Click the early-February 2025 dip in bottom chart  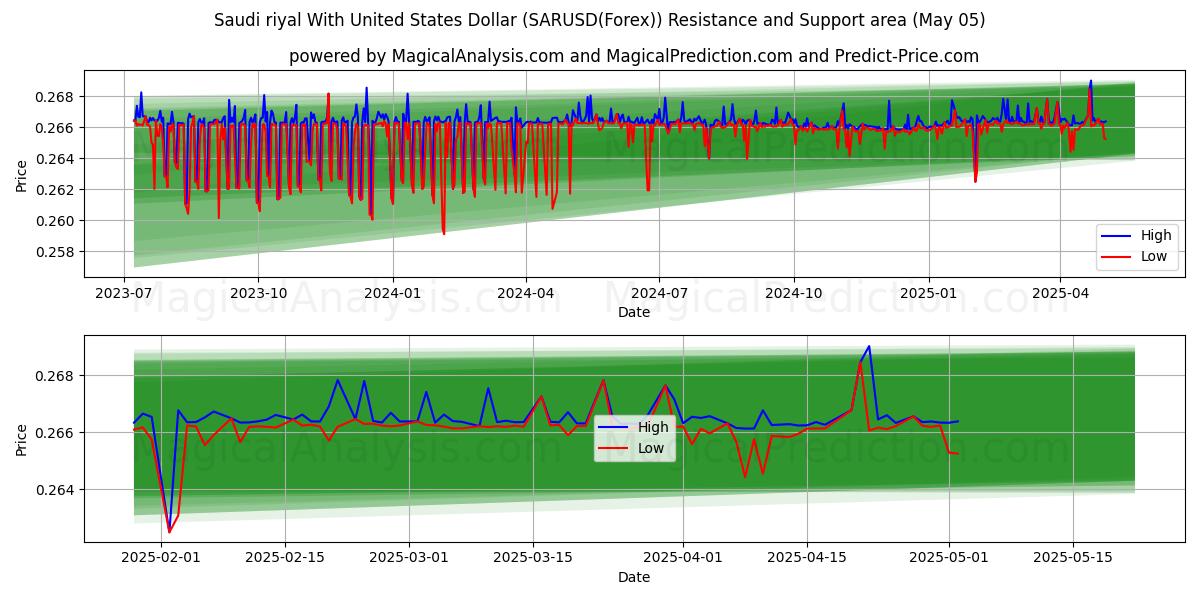(169, 530)
